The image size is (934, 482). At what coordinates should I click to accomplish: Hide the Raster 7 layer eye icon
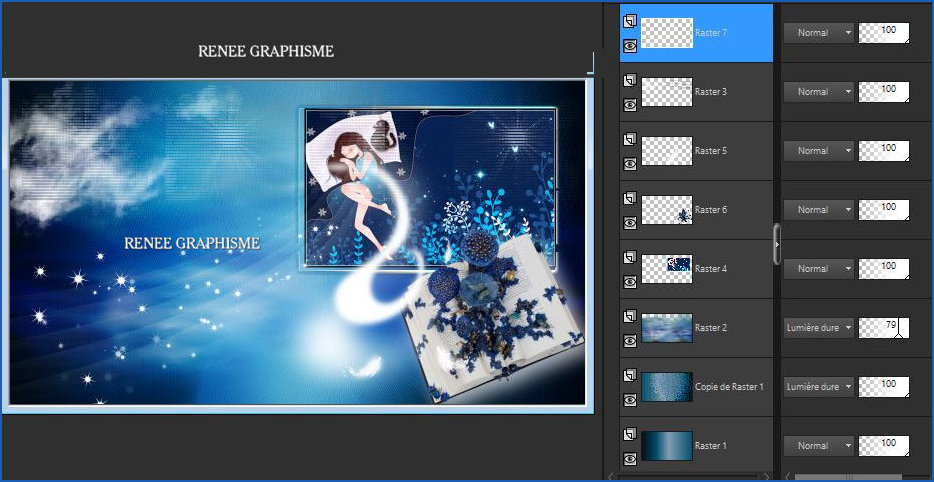[x=630, y=45]
